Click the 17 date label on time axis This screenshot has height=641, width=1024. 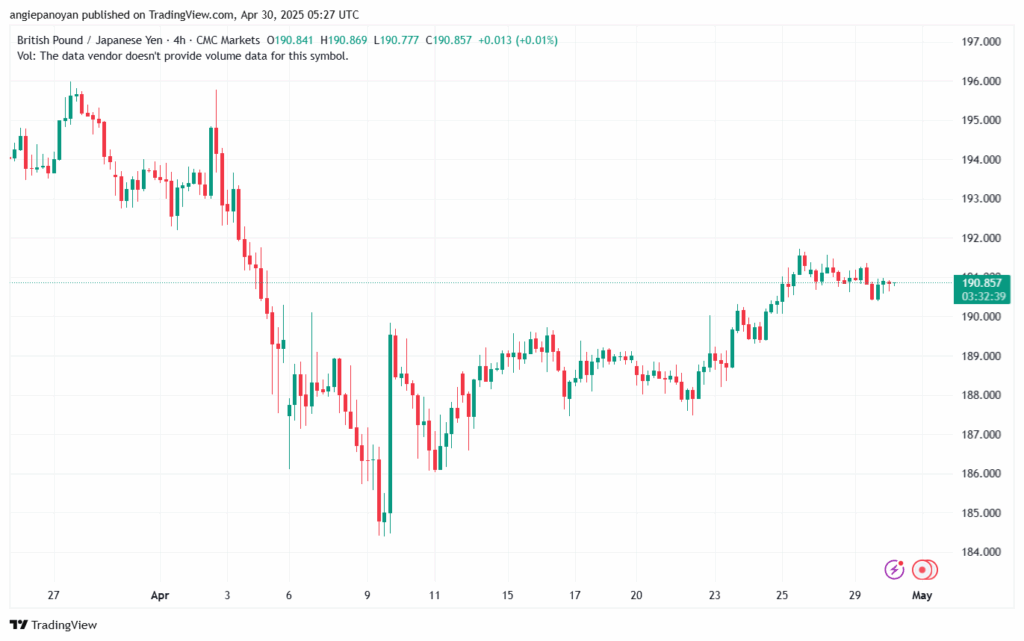(x=575, y=595)
